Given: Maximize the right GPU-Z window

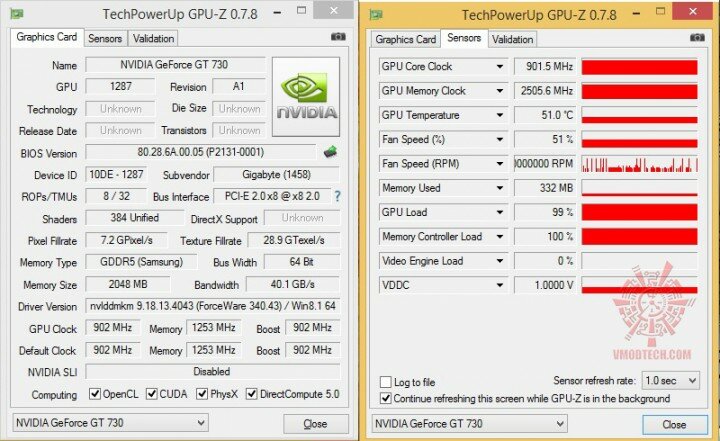Looking at the screenshot, I should click(661, 11).
